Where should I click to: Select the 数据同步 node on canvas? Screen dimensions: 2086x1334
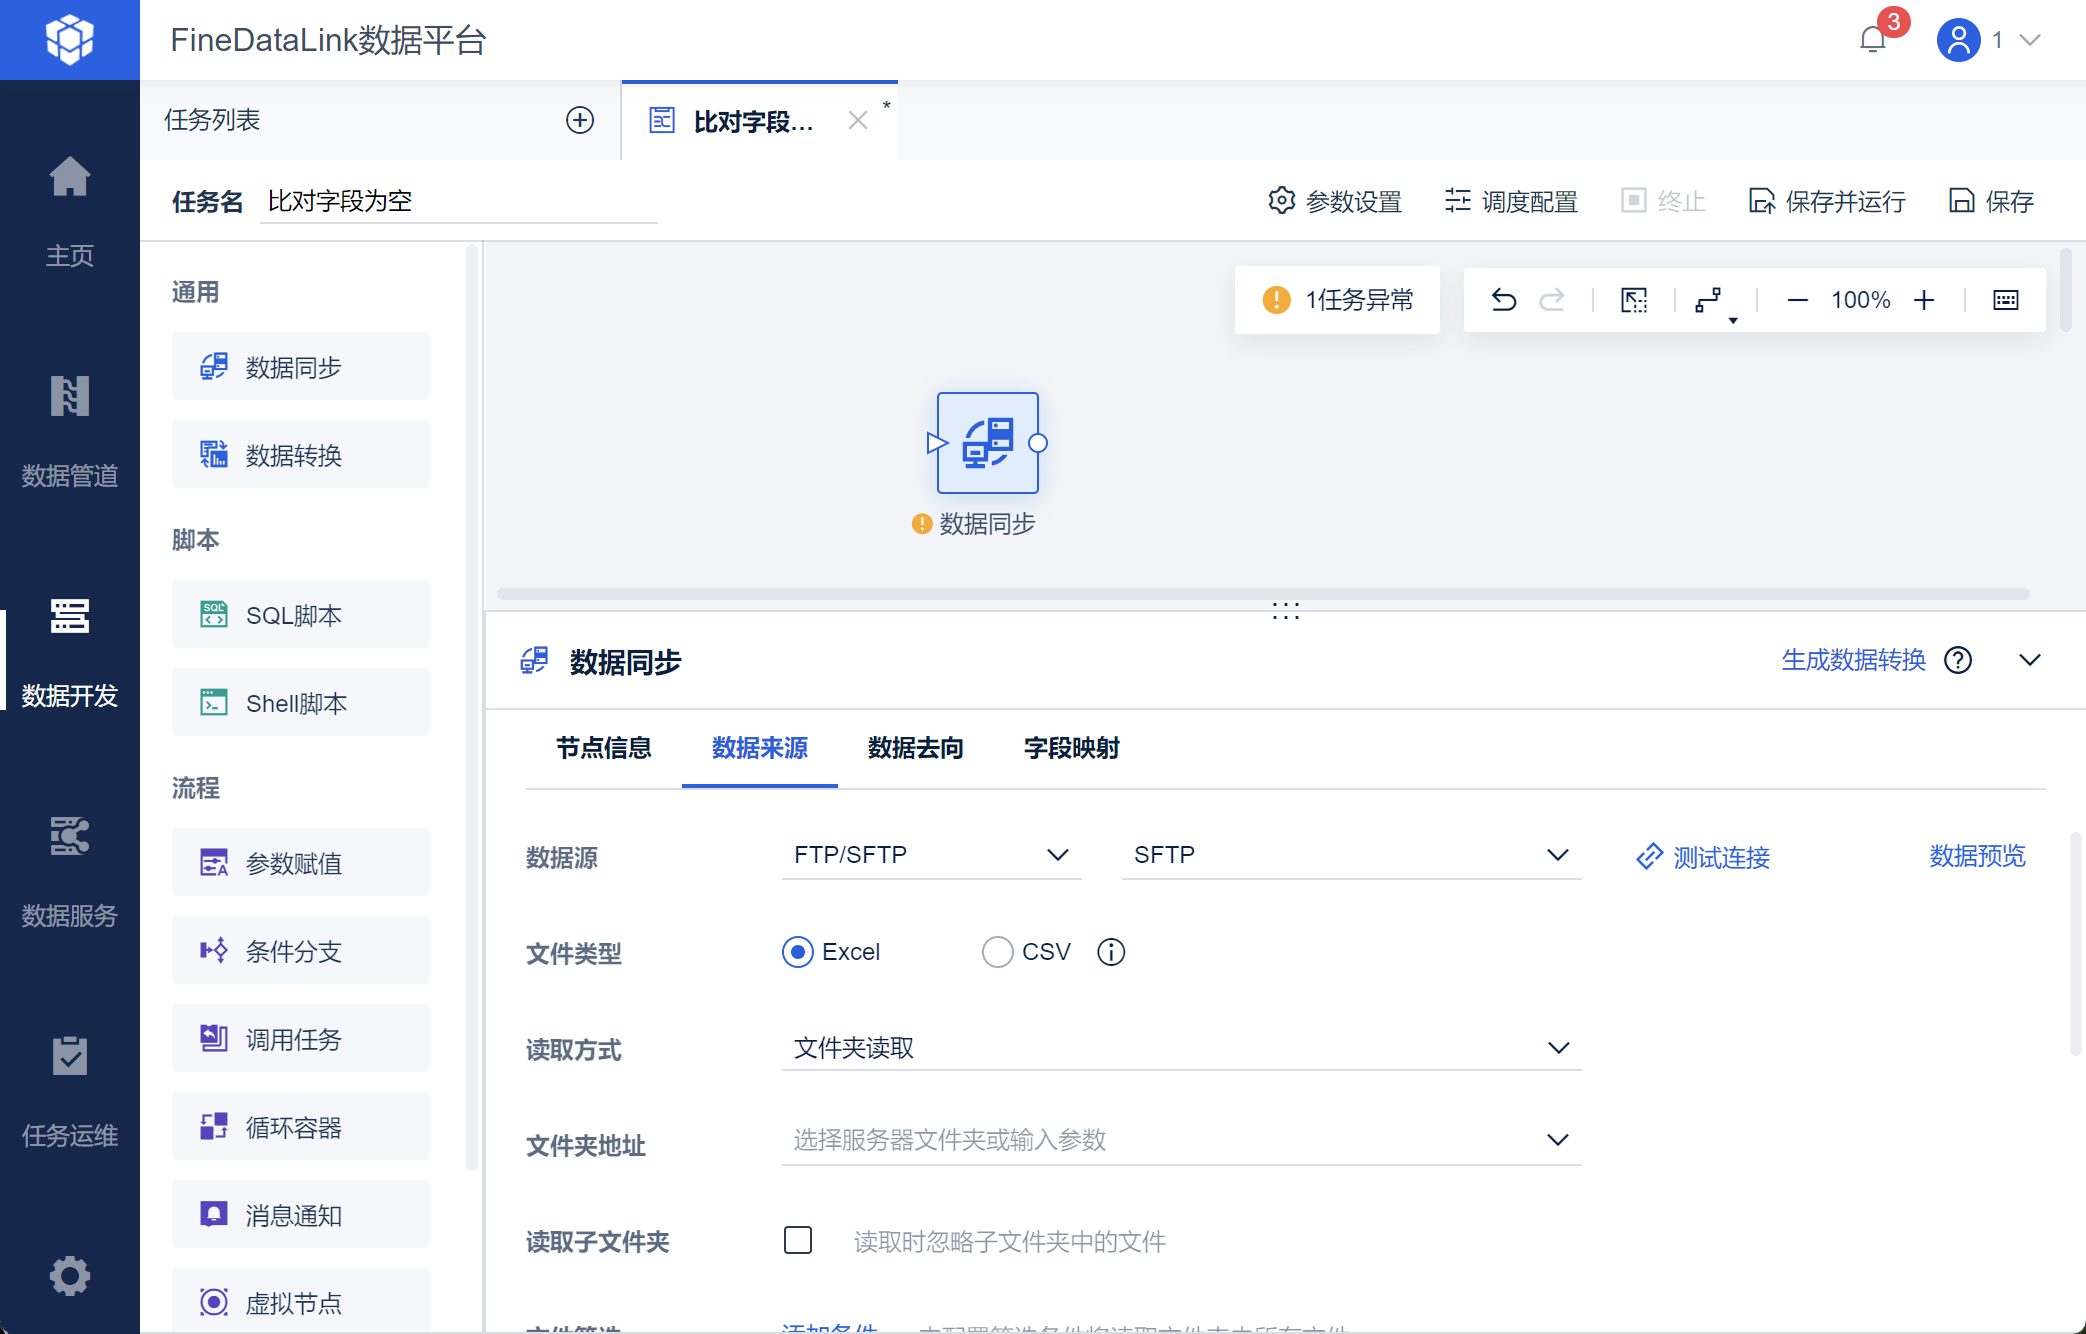(x=987, y=443)
